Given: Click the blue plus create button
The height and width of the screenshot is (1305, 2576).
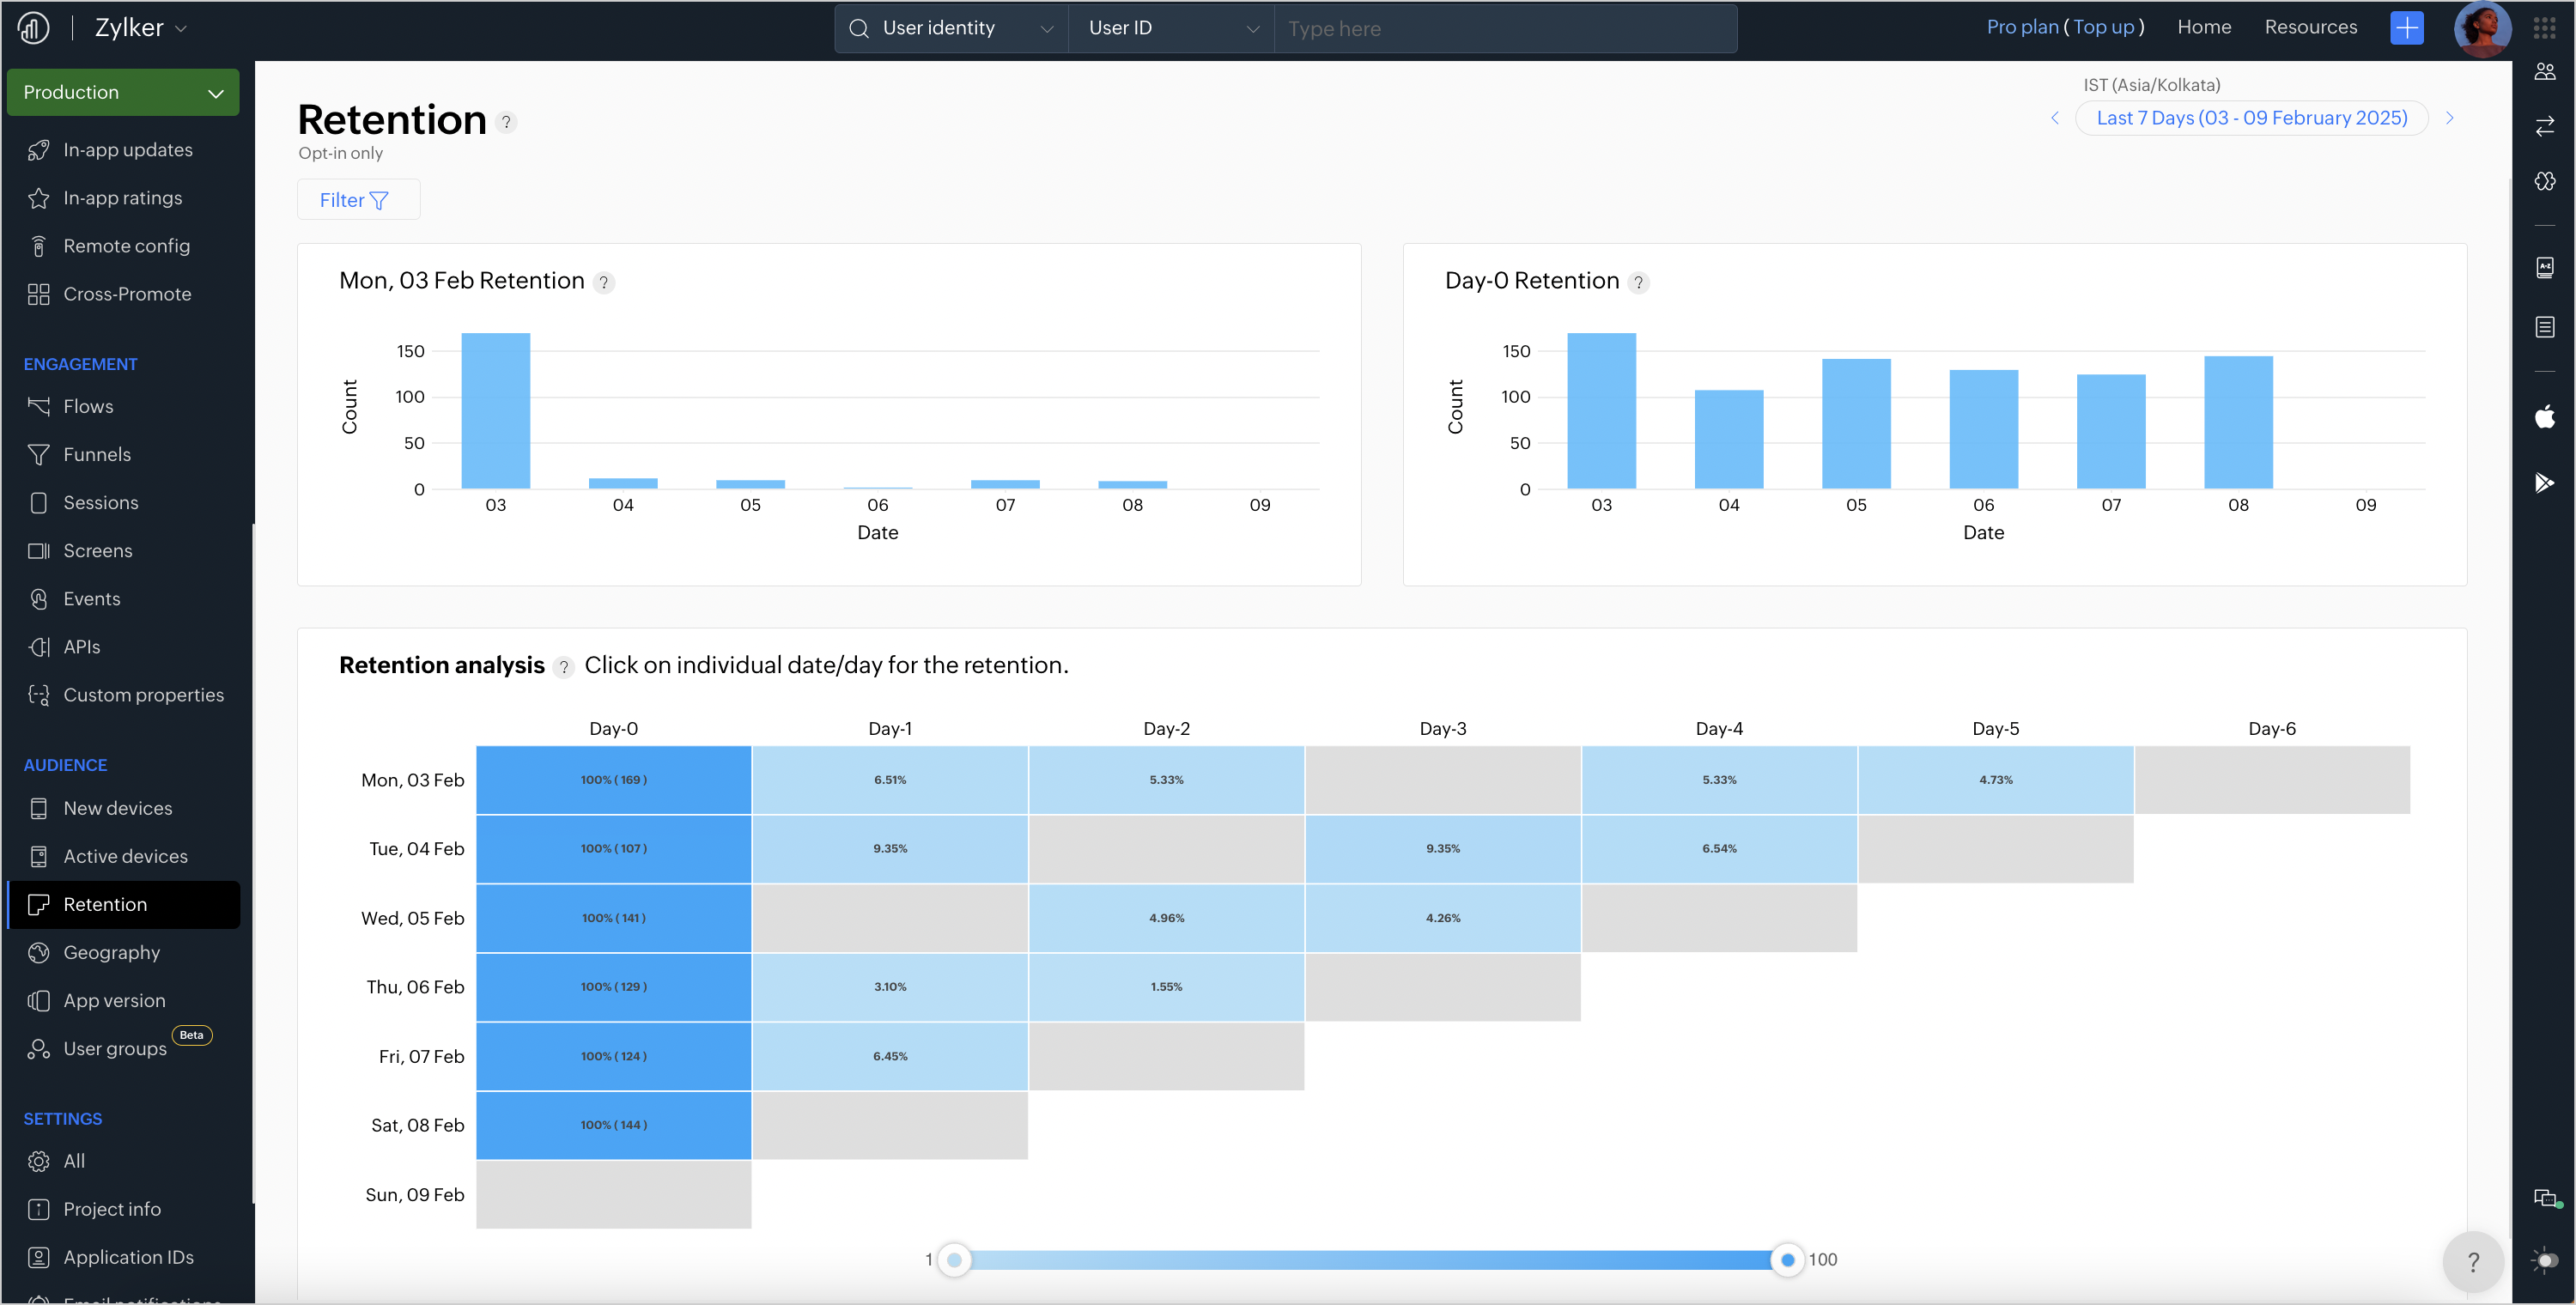Looking at the screenshot, I should click(2406, 28).
